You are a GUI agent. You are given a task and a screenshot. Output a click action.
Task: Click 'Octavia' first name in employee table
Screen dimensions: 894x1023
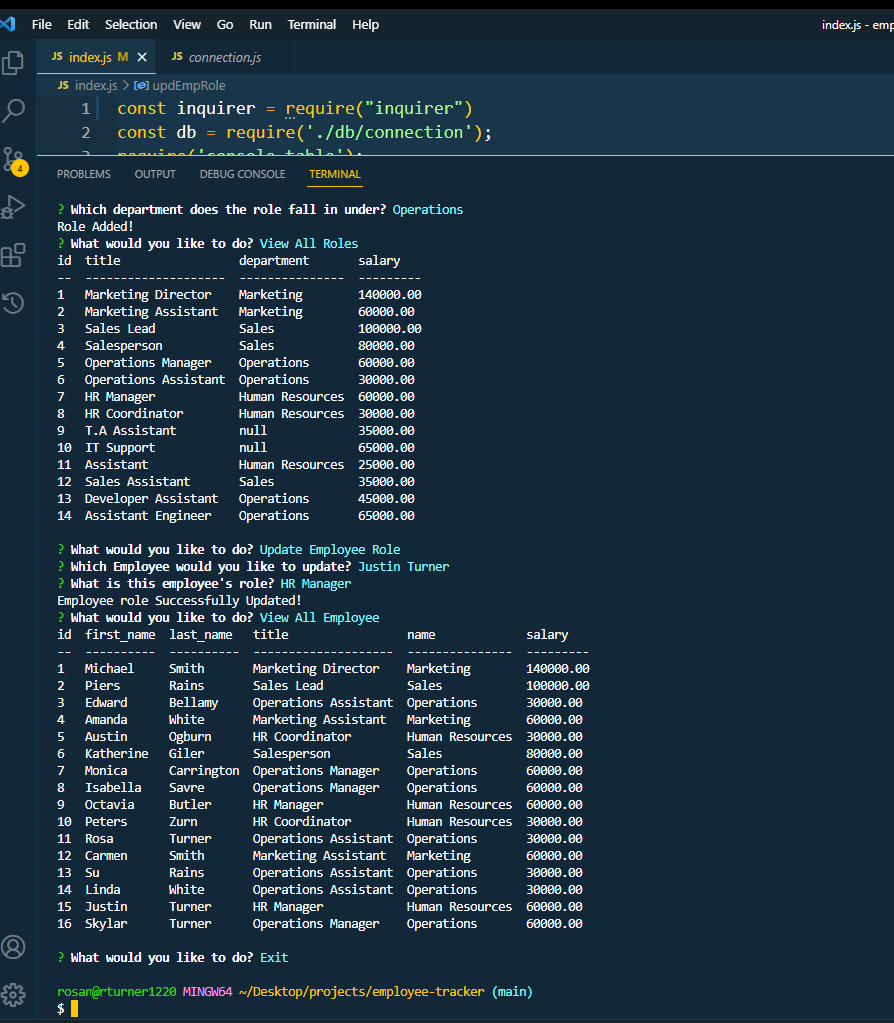pos(109,804)
